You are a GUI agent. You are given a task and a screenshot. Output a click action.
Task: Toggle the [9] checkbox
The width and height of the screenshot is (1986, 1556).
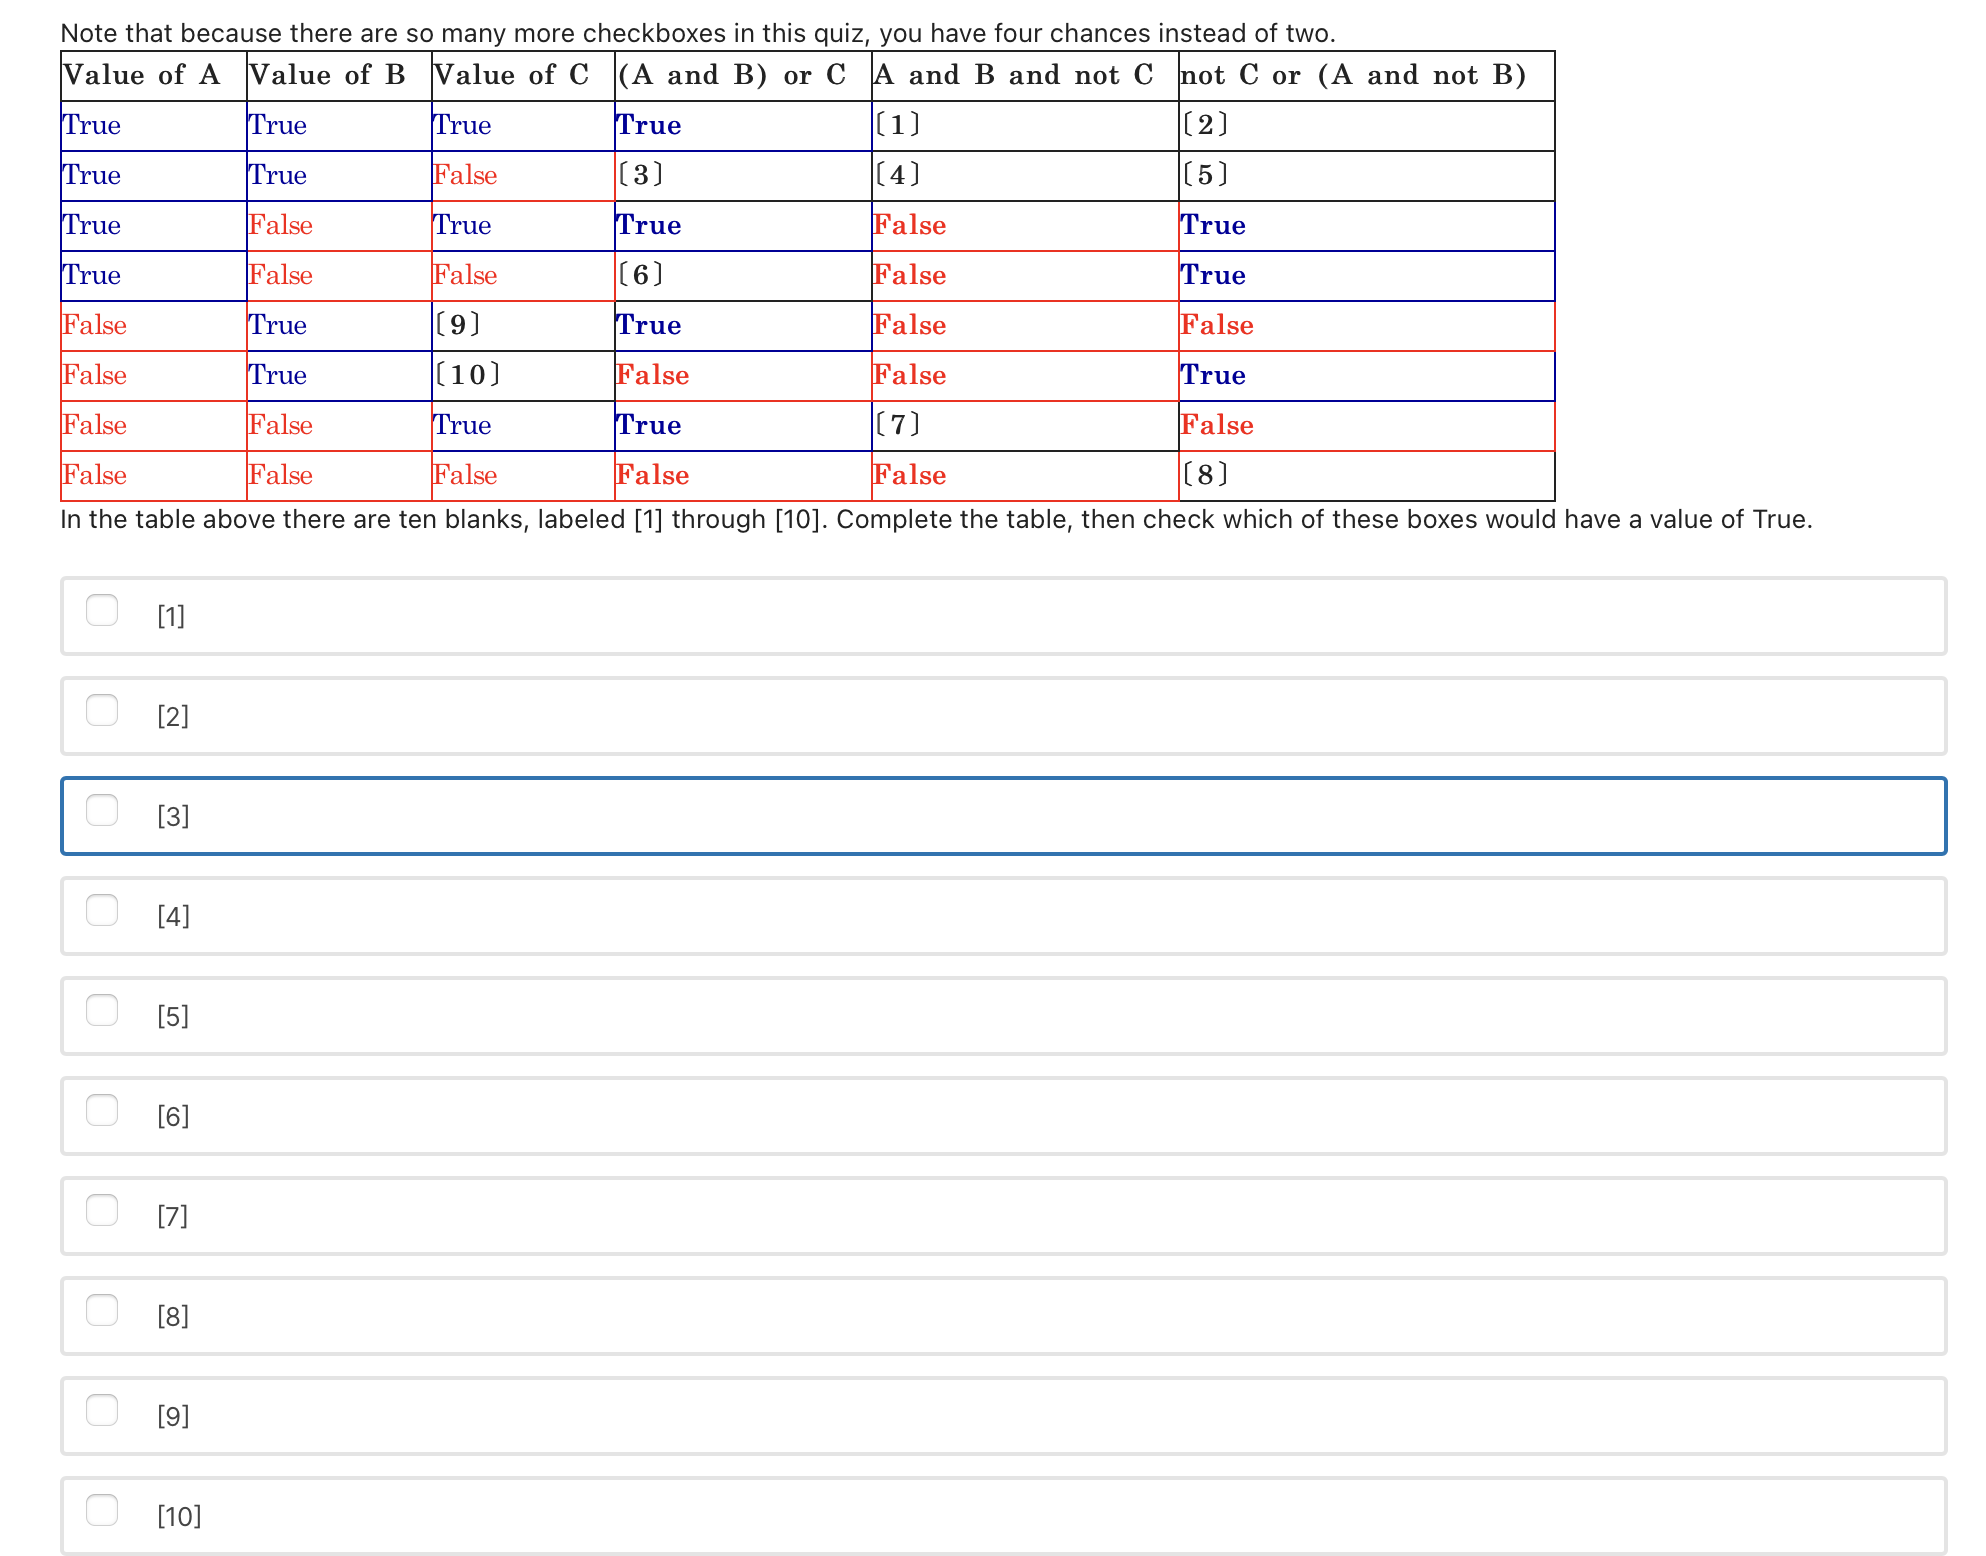(102, 1410)
